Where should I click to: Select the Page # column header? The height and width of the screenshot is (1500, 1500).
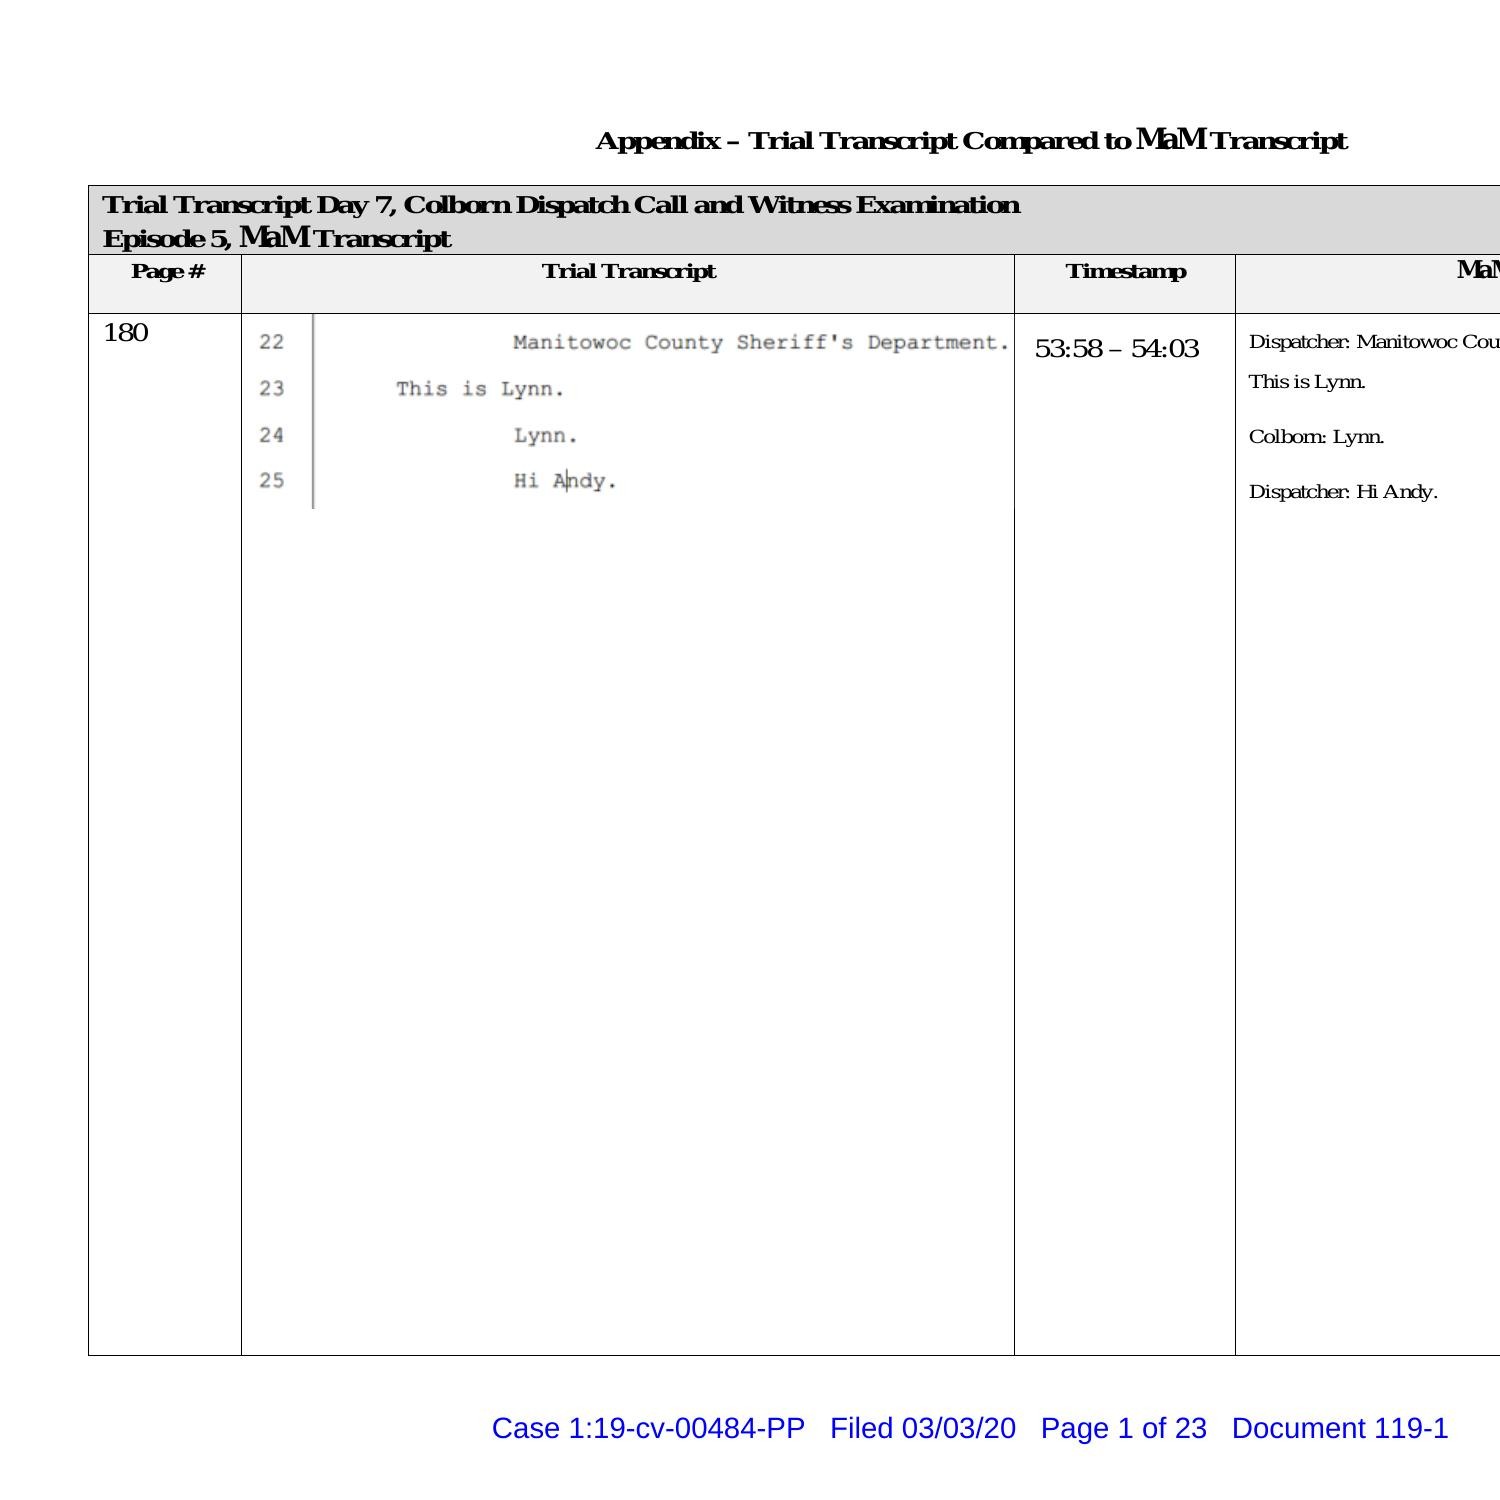[x=167, y=272]
